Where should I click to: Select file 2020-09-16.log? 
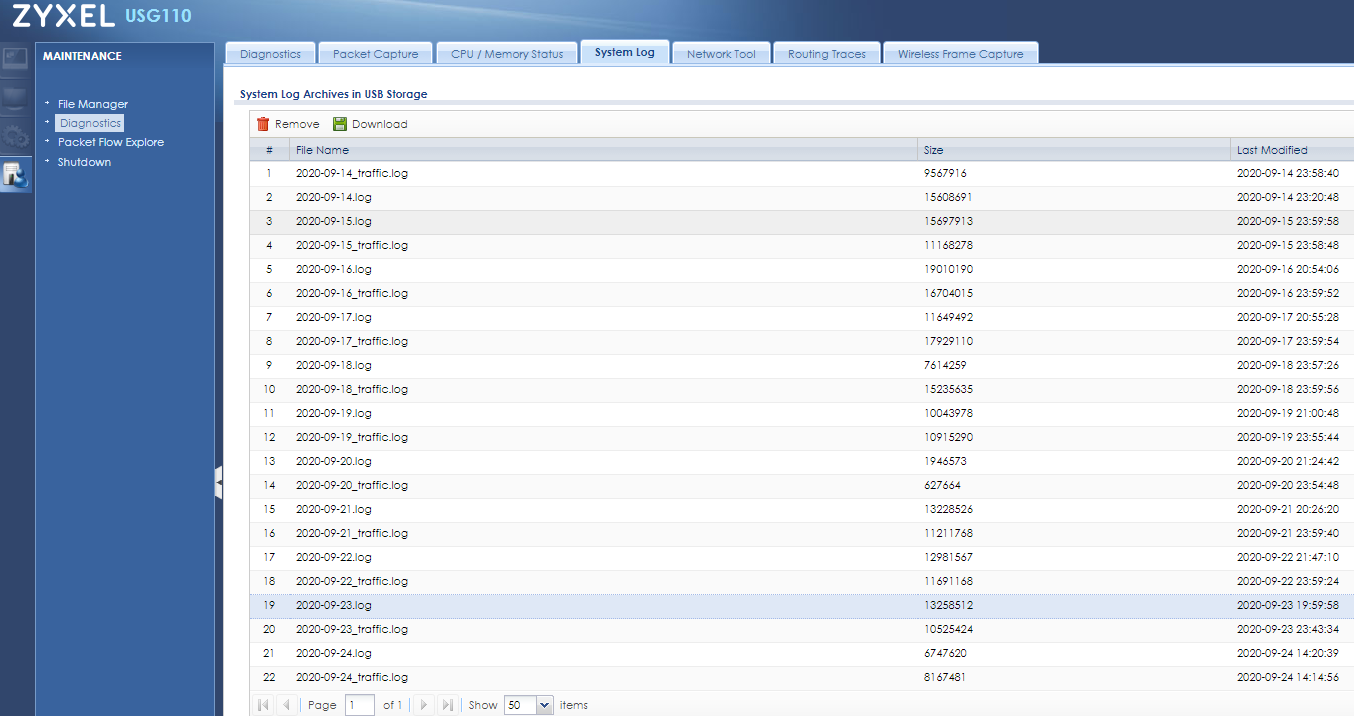tap(334, 269)
